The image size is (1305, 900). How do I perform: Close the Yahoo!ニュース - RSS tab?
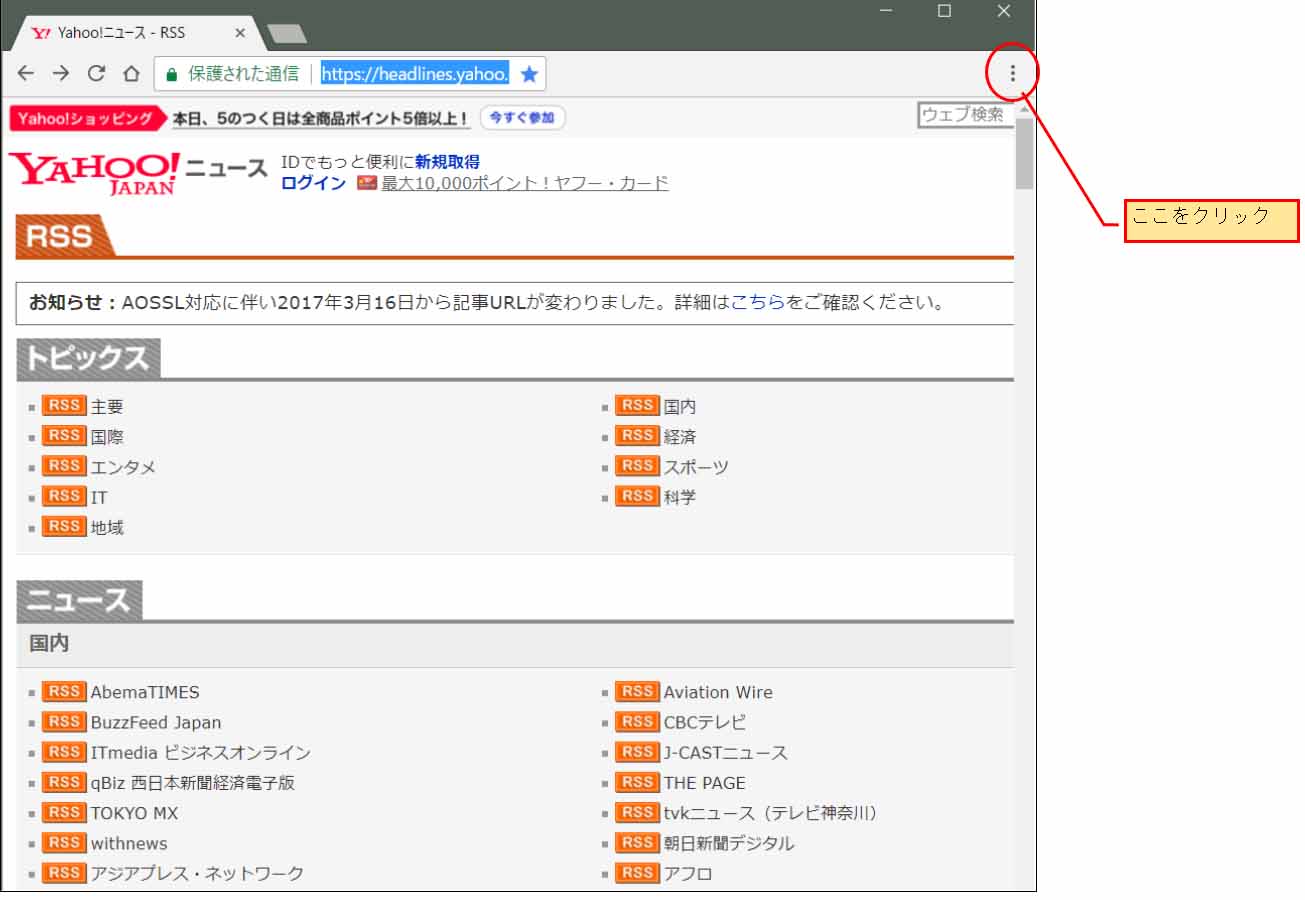(x=240, y=33)
